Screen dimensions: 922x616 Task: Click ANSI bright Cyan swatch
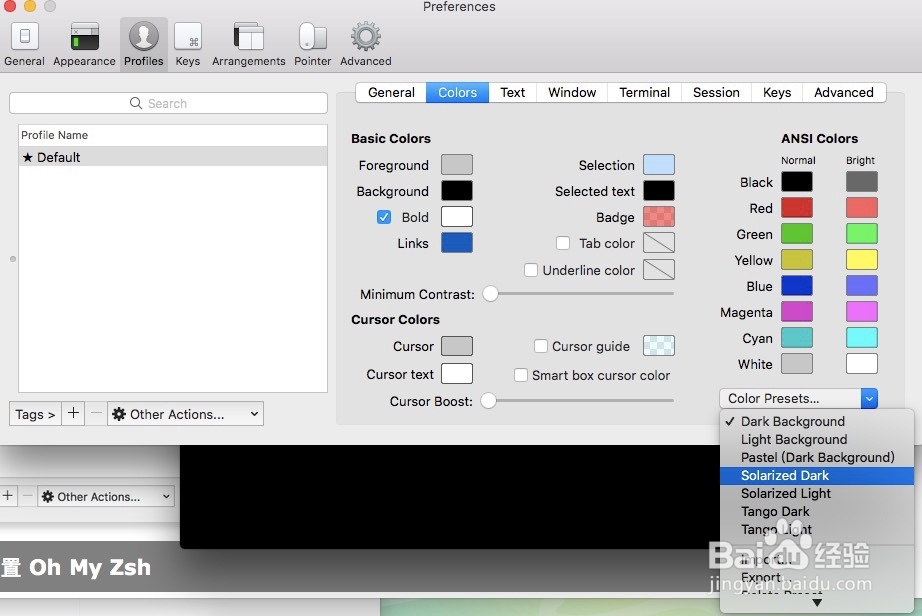pos(861,337)
